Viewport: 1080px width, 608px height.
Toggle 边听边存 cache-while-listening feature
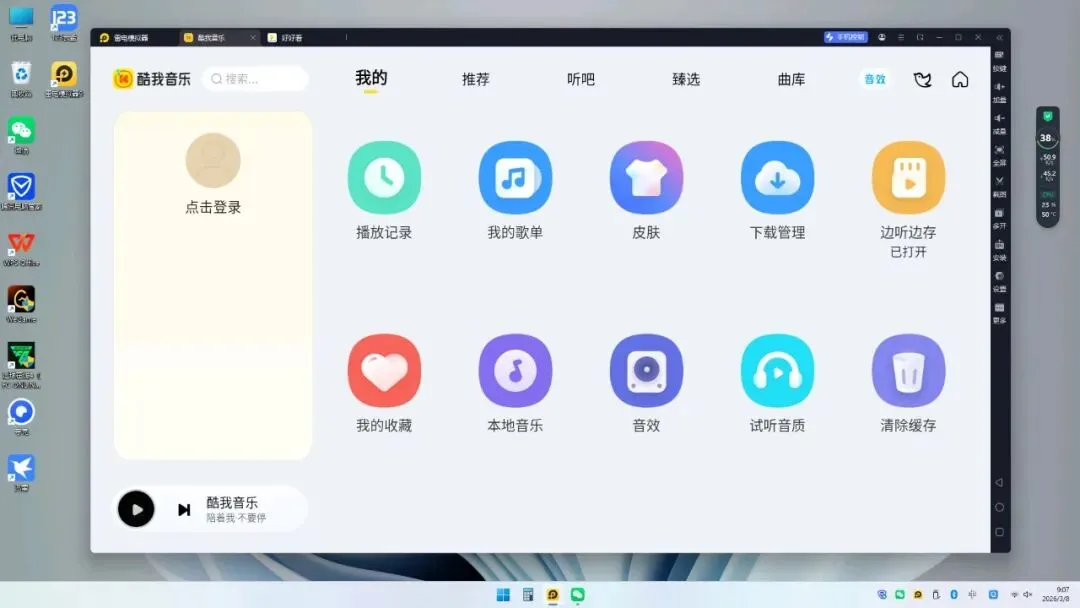(908, 178)
